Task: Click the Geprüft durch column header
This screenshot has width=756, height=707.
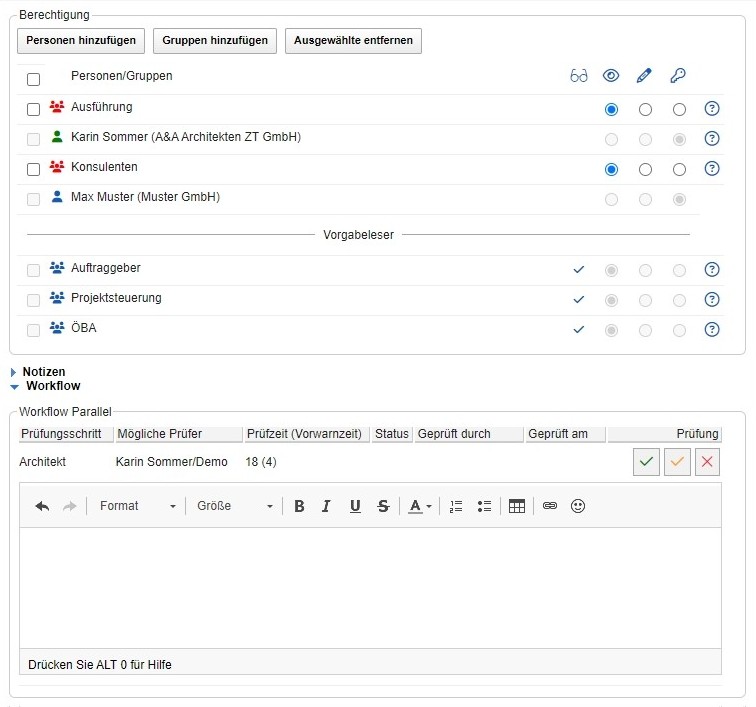Action: click(x=469, y=434)
